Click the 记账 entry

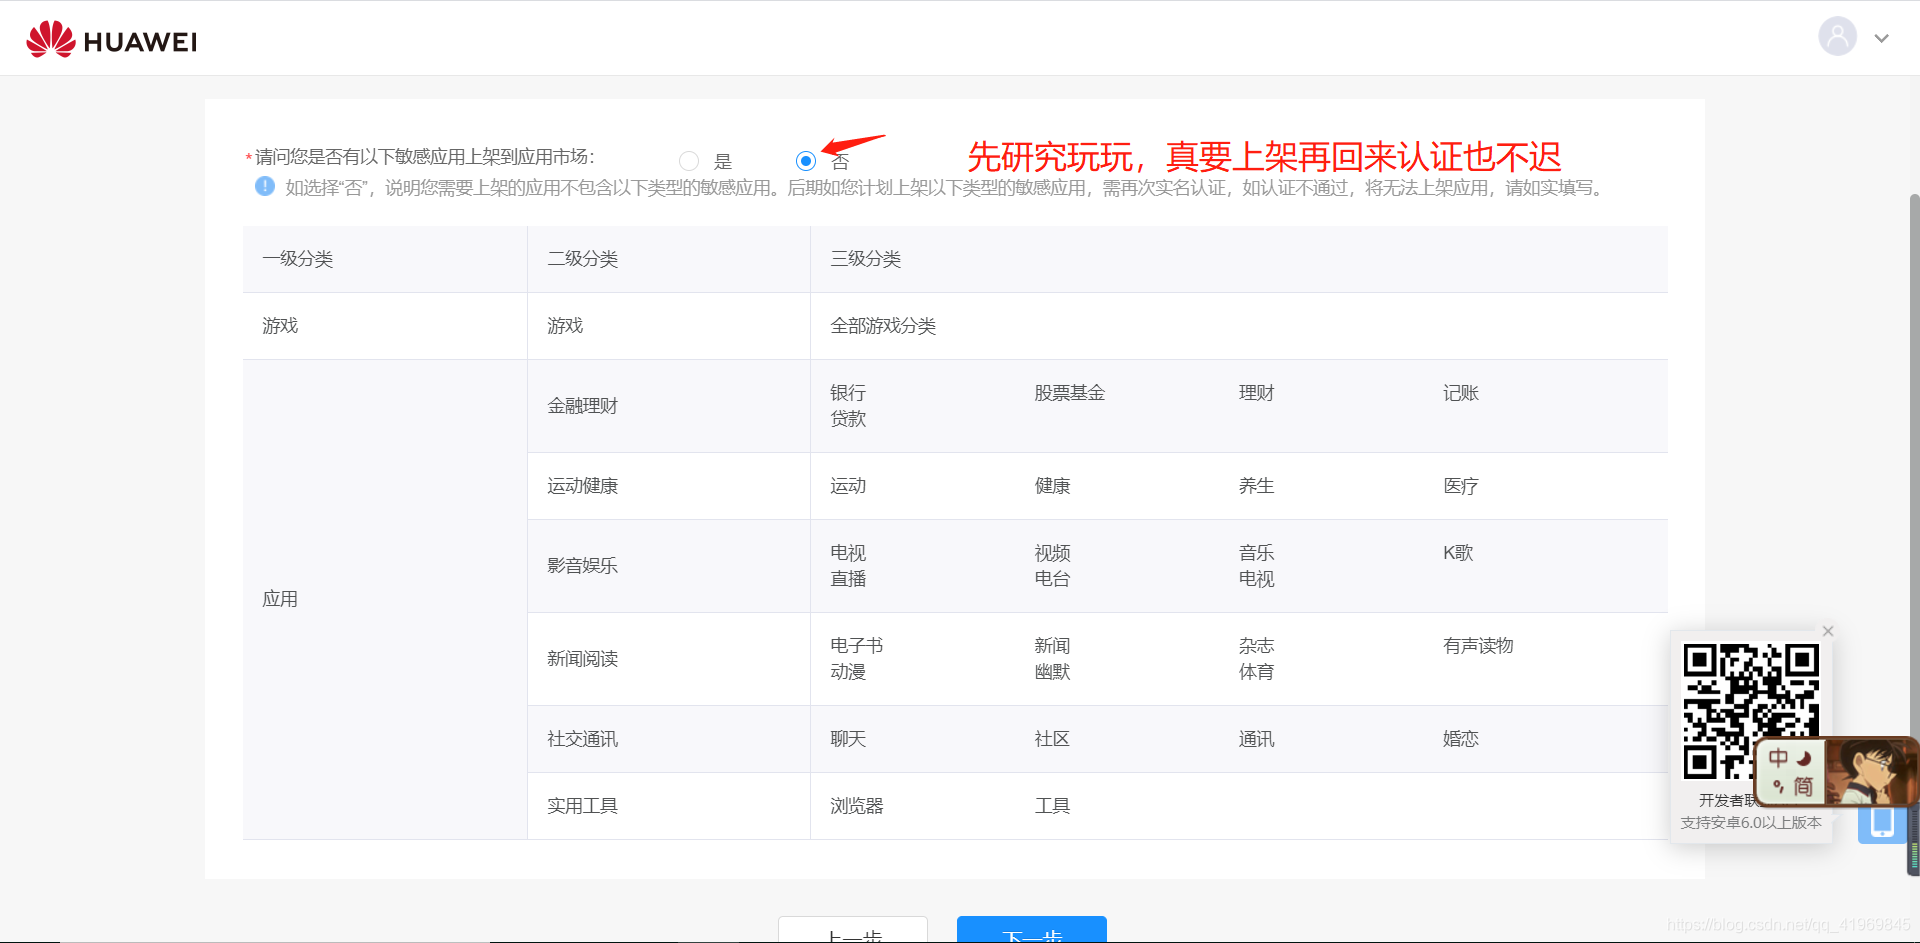[1461, 393]
